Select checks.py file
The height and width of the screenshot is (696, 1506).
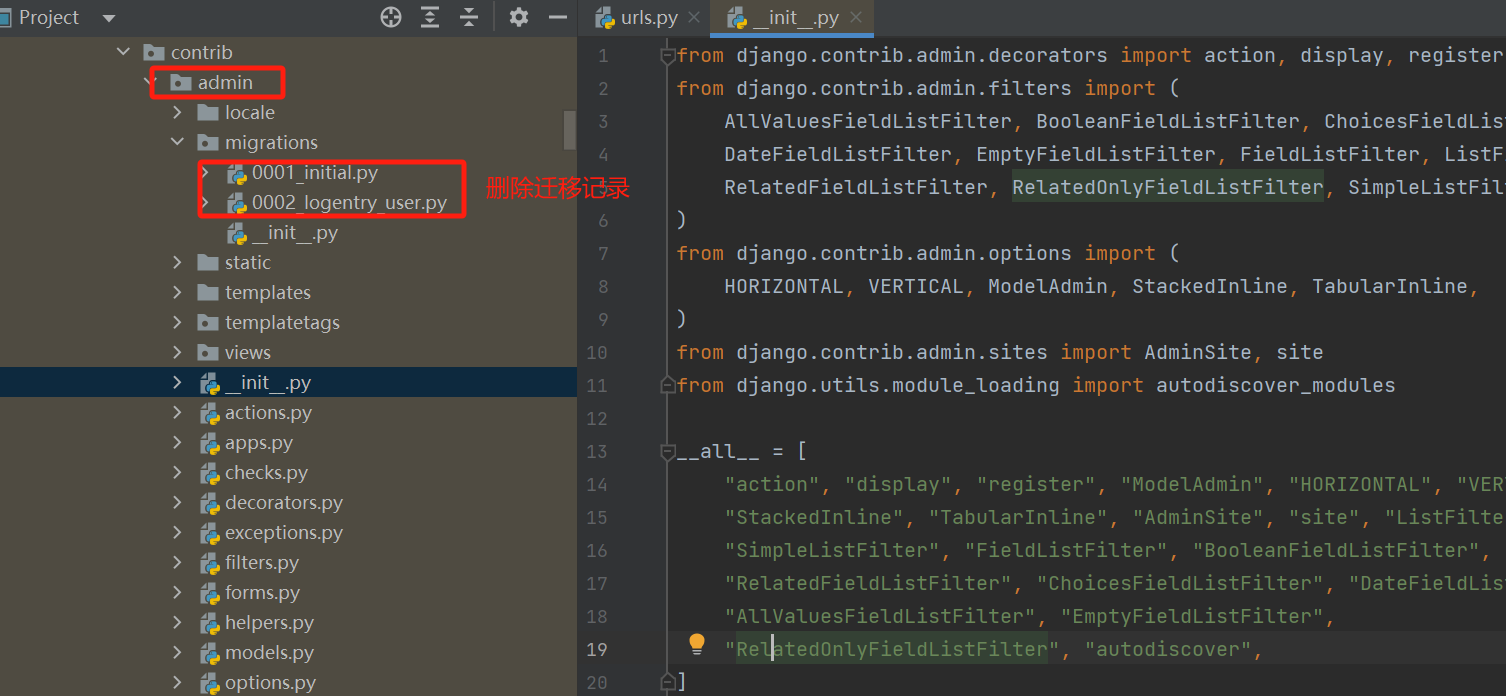click(x=266, y=472)
